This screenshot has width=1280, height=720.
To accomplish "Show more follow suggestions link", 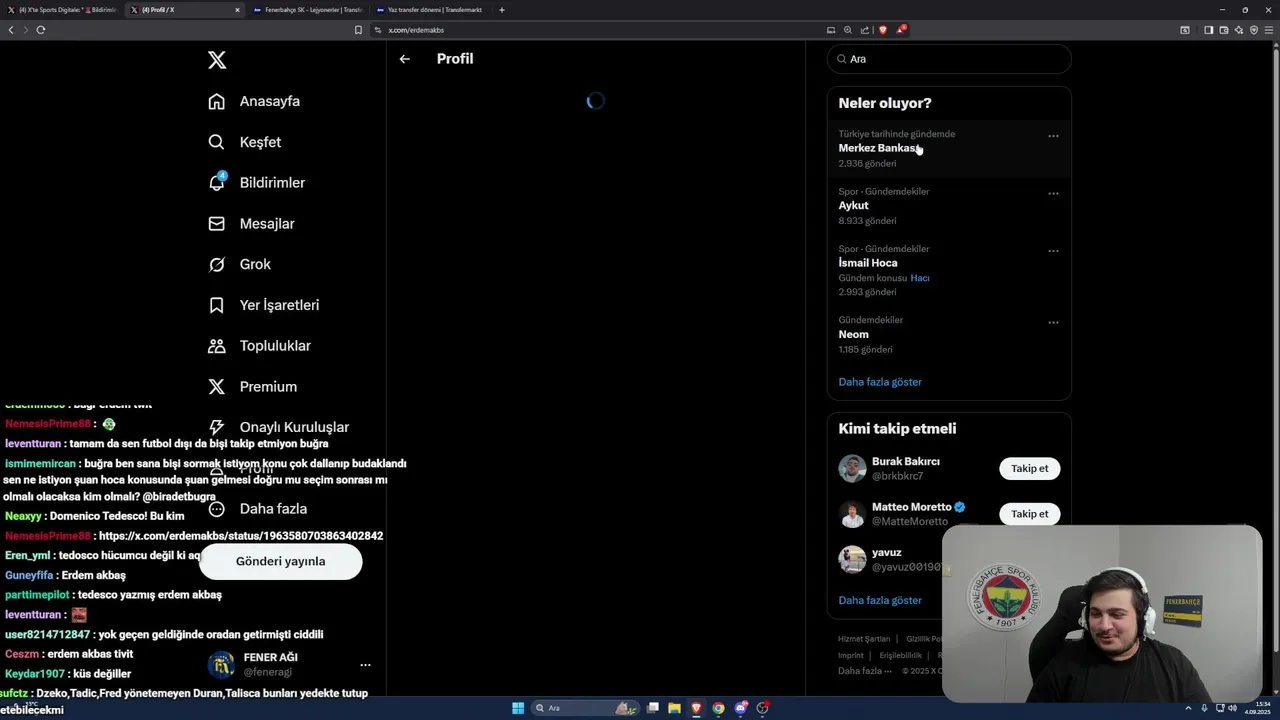I will (x=880, y=600).
